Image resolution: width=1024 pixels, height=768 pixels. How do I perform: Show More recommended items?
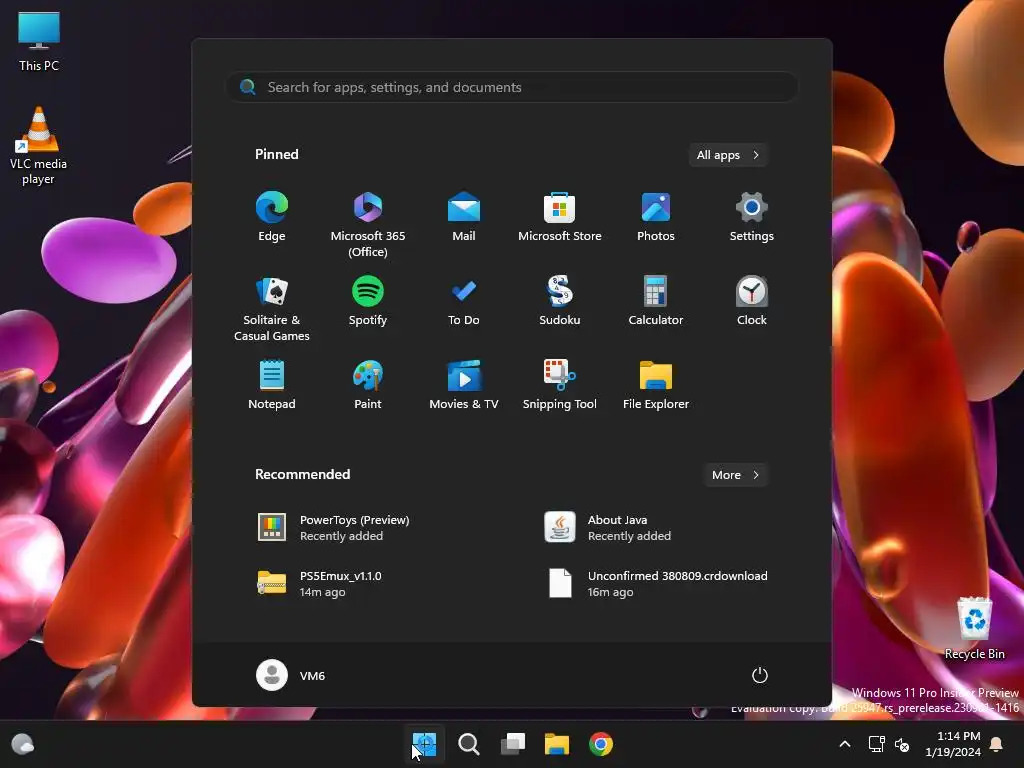tap(735, 475)
